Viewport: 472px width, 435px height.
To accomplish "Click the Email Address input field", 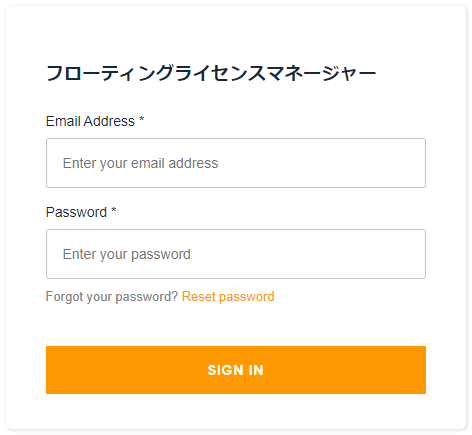I will [236, 163].
